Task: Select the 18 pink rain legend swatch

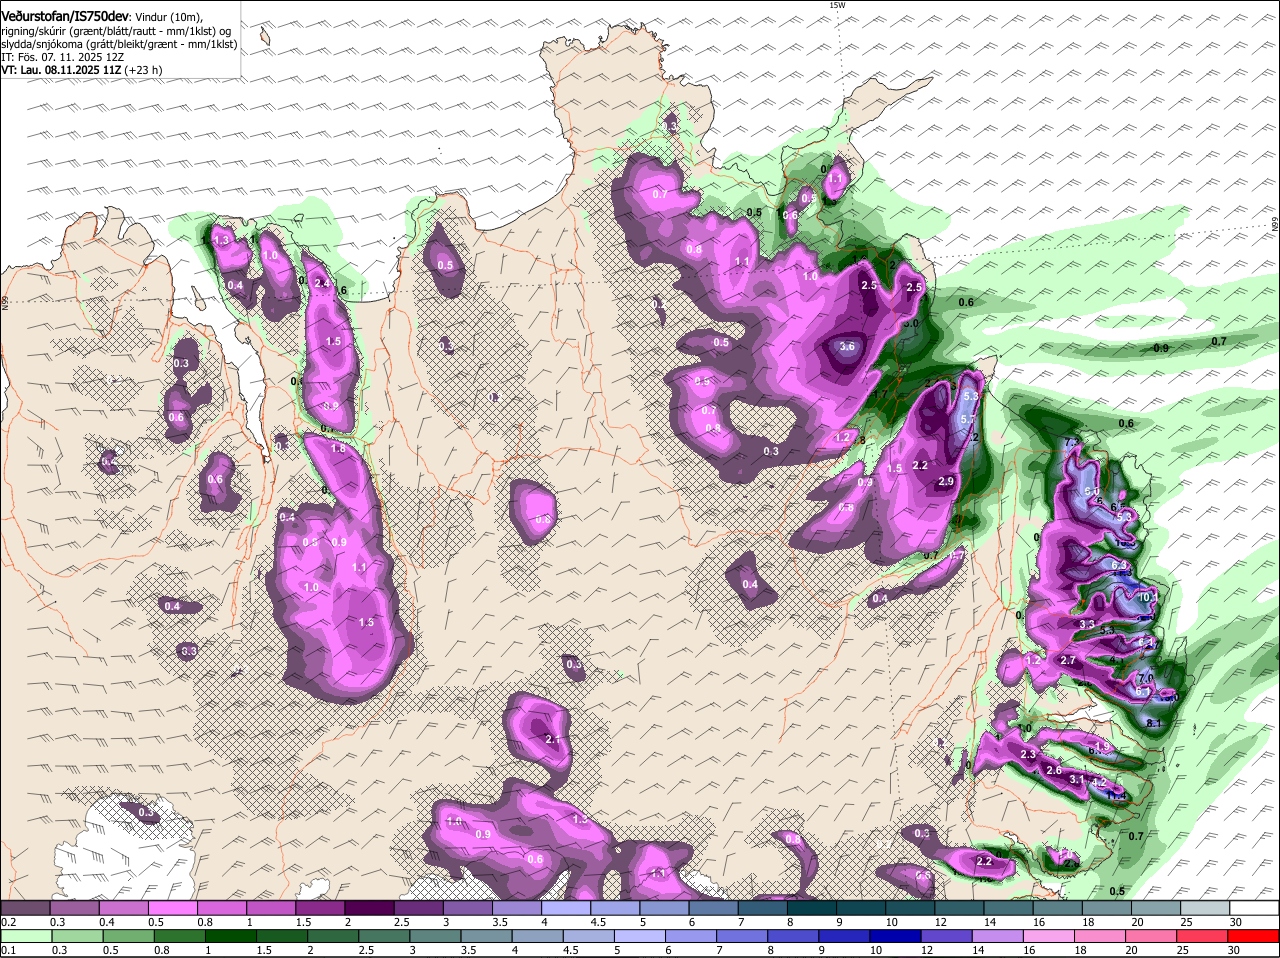Action: (1100, 936)
